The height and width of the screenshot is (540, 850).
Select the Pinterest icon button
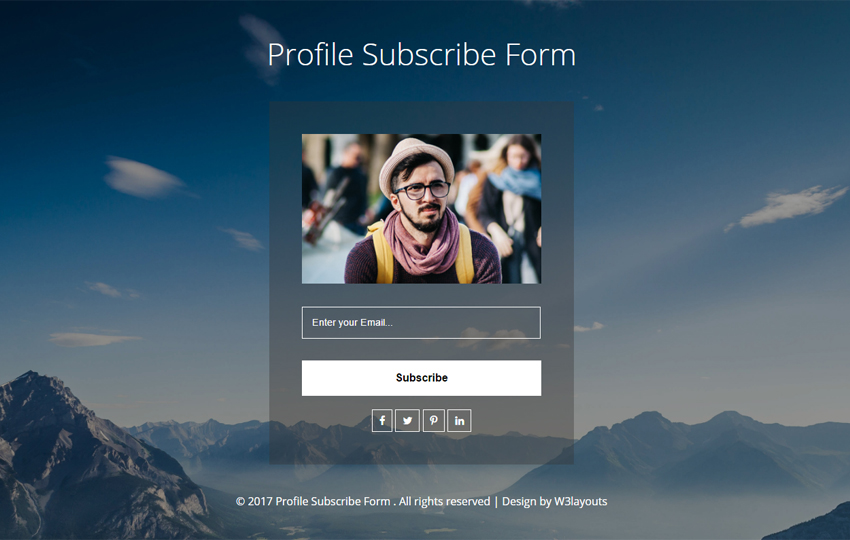(x=434, y=421)
